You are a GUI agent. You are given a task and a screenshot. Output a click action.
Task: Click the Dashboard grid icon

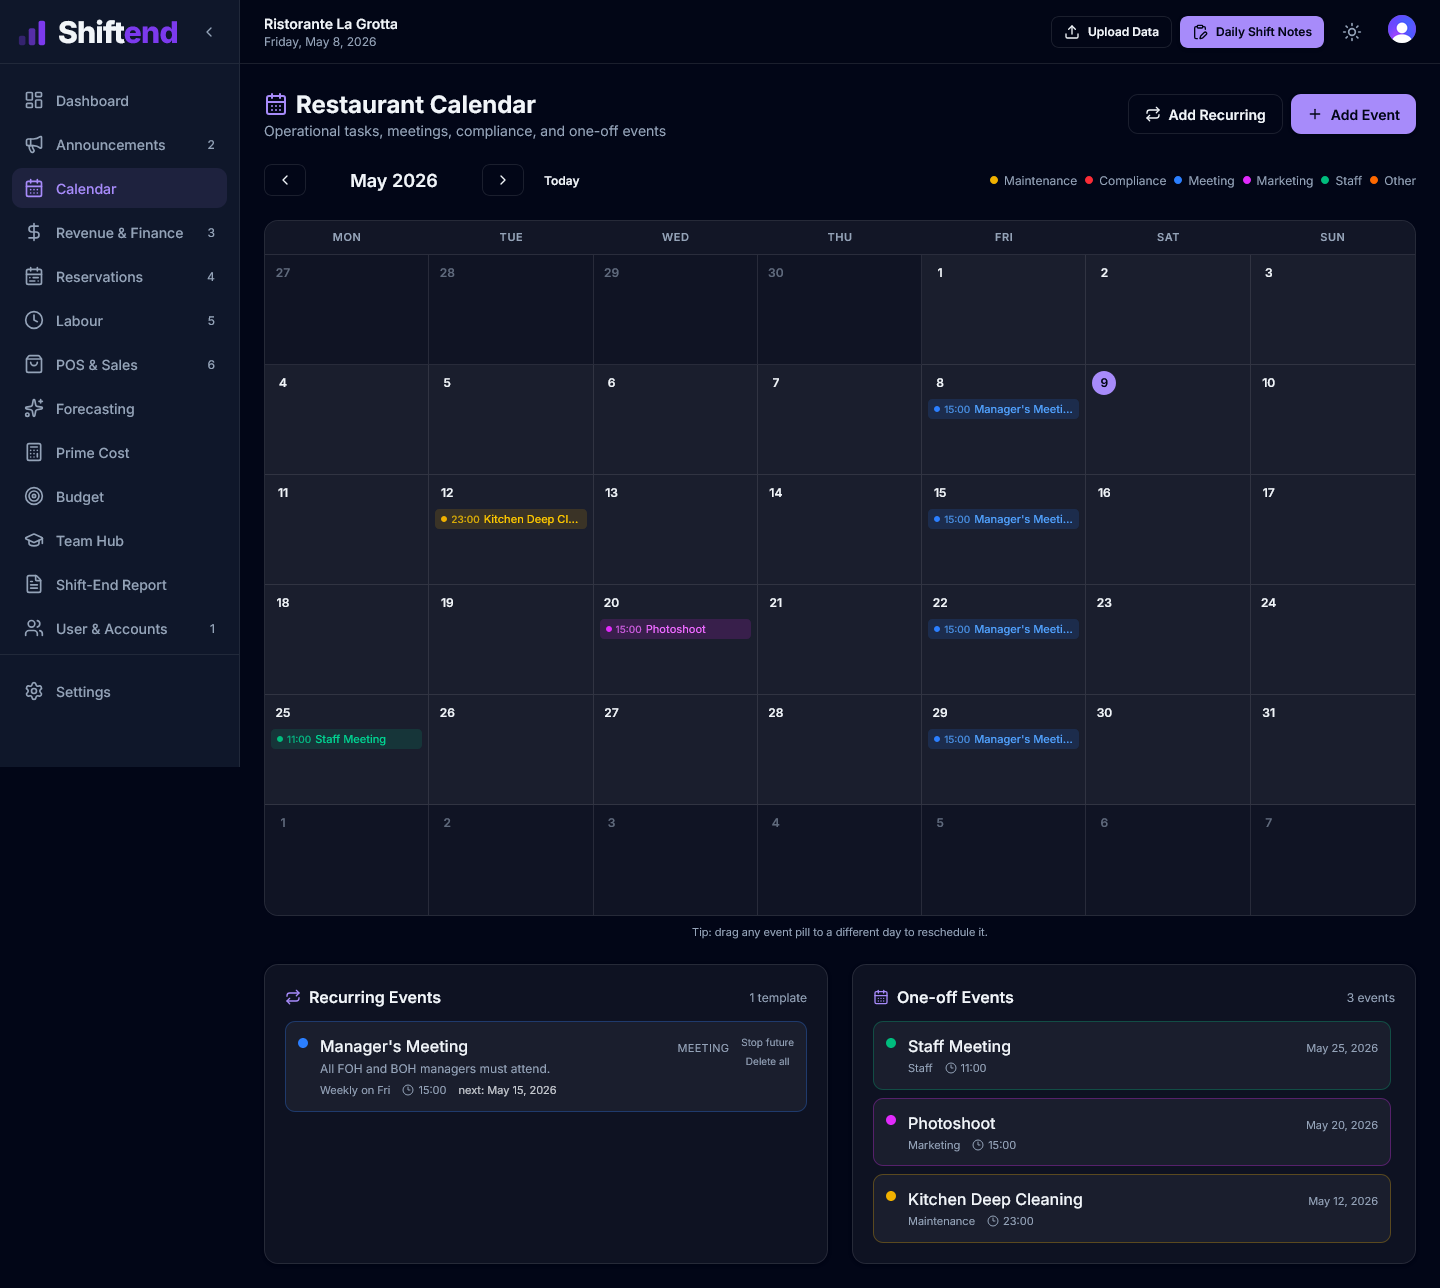point(34,100)
